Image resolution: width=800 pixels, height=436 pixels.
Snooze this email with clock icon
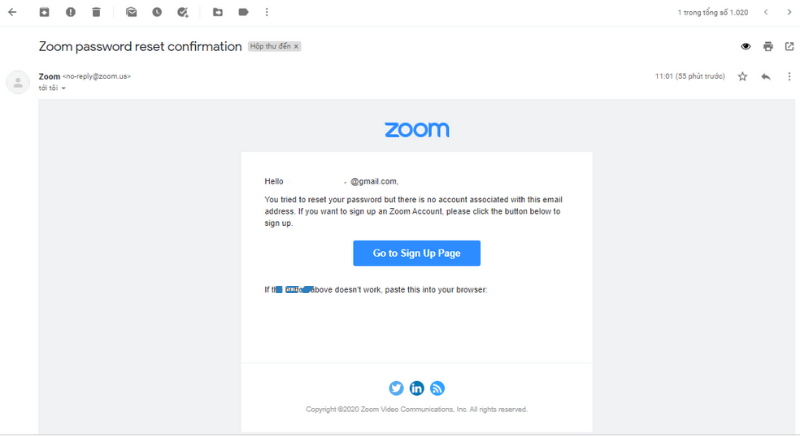tap(157, 12)
